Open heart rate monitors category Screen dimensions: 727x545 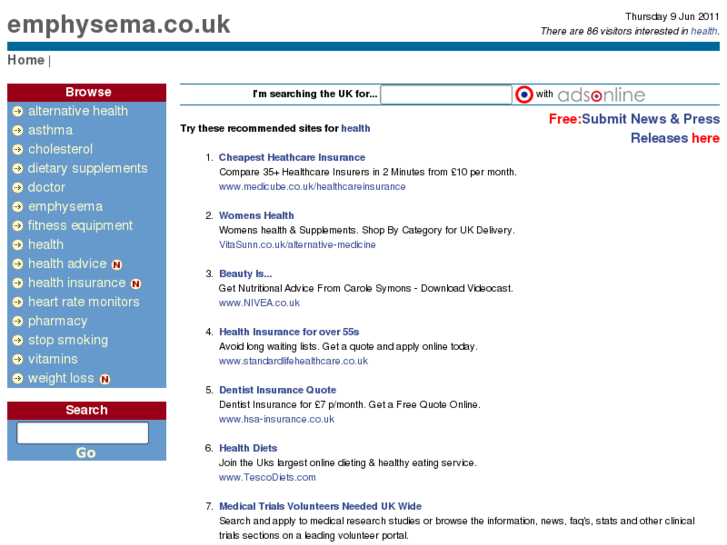click(83, 302)
